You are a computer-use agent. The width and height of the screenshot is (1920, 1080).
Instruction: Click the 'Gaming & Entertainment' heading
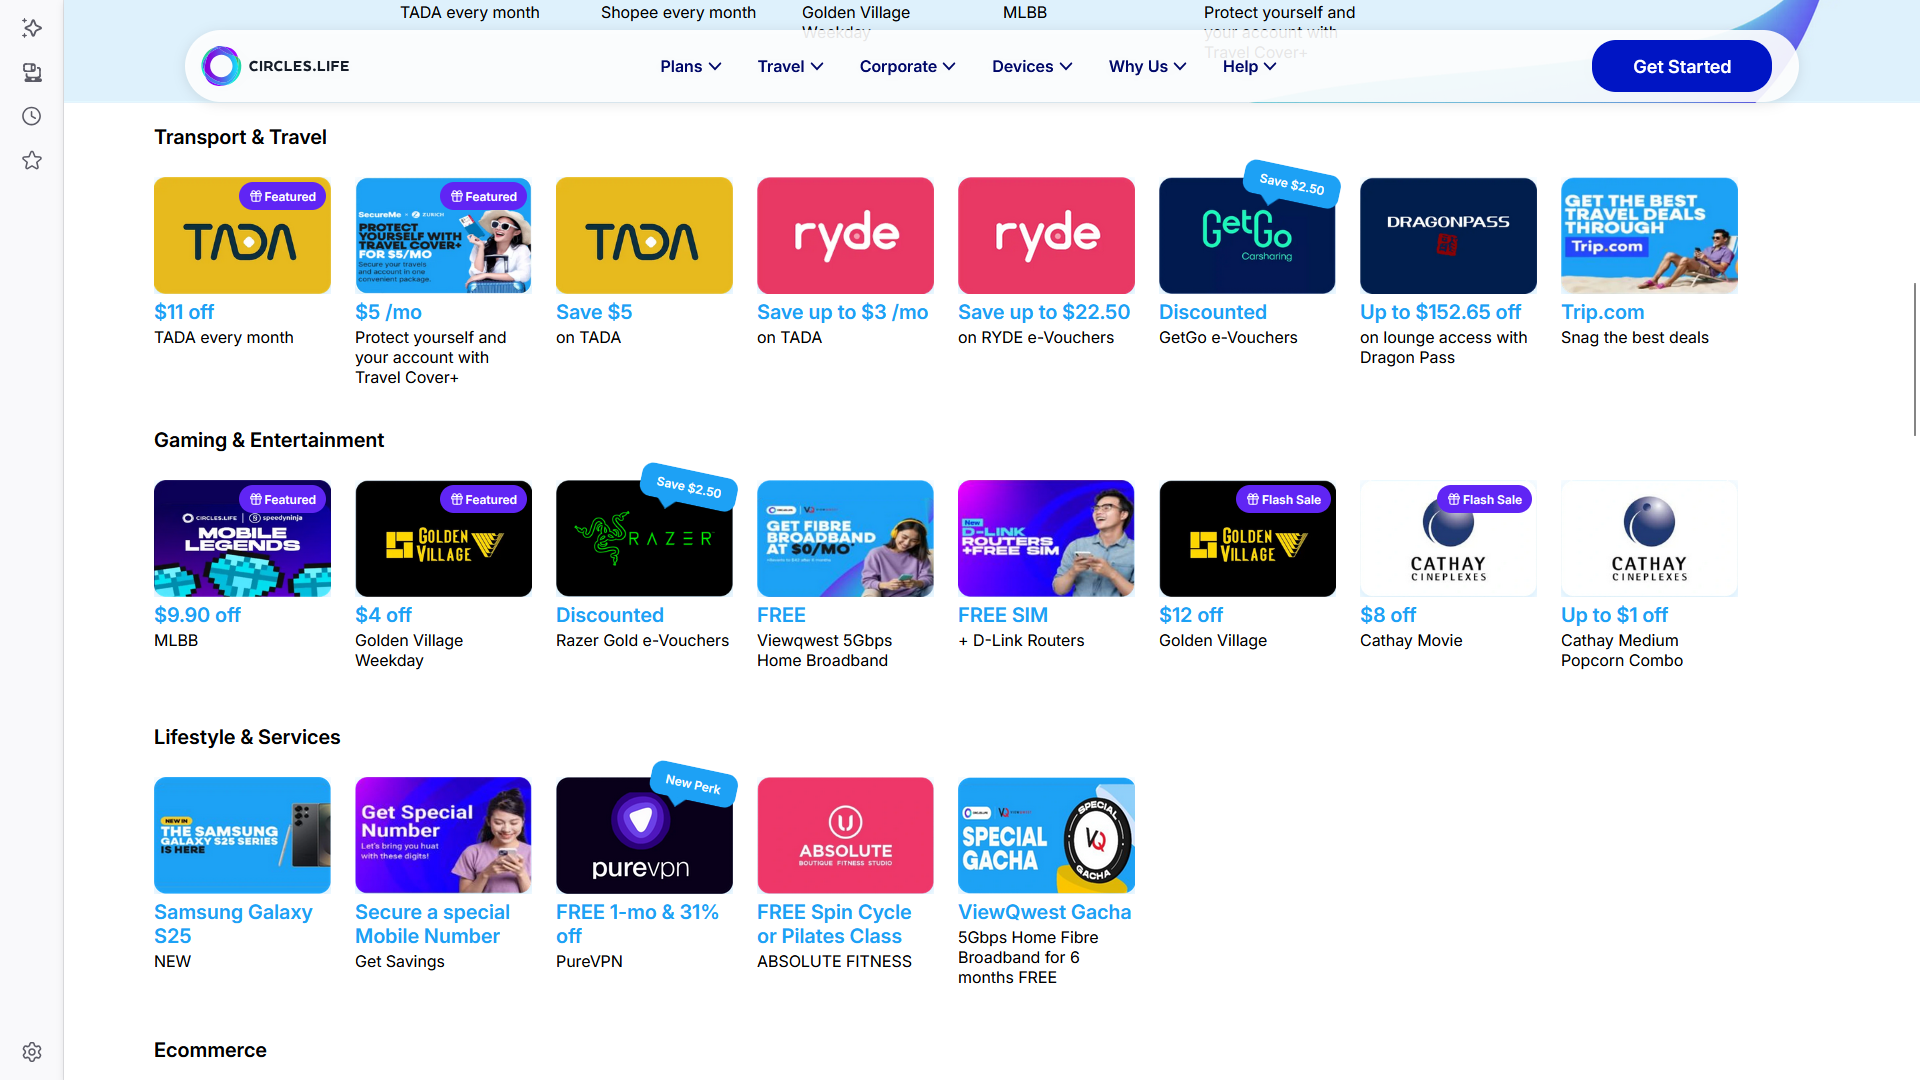(269, 440)
